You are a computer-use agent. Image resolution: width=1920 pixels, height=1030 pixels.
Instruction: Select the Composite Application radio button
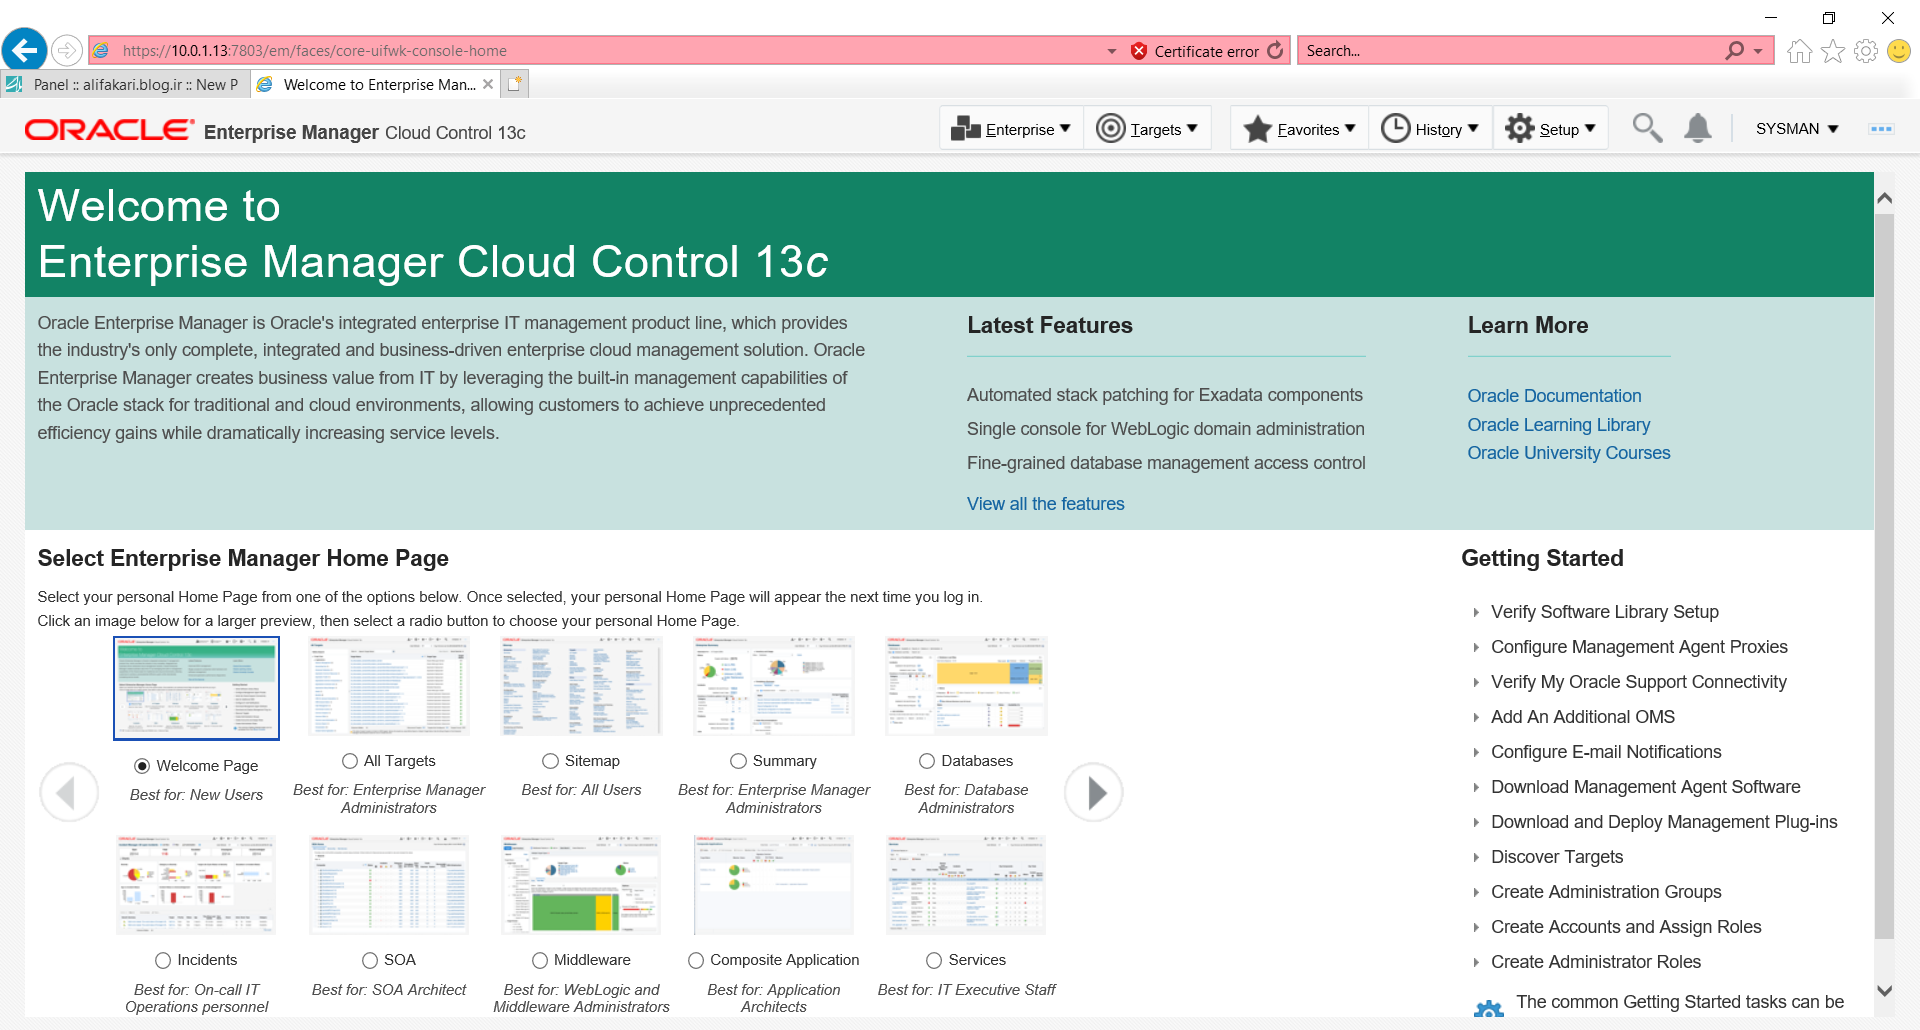pyautogui.click(x=696, y=960)
